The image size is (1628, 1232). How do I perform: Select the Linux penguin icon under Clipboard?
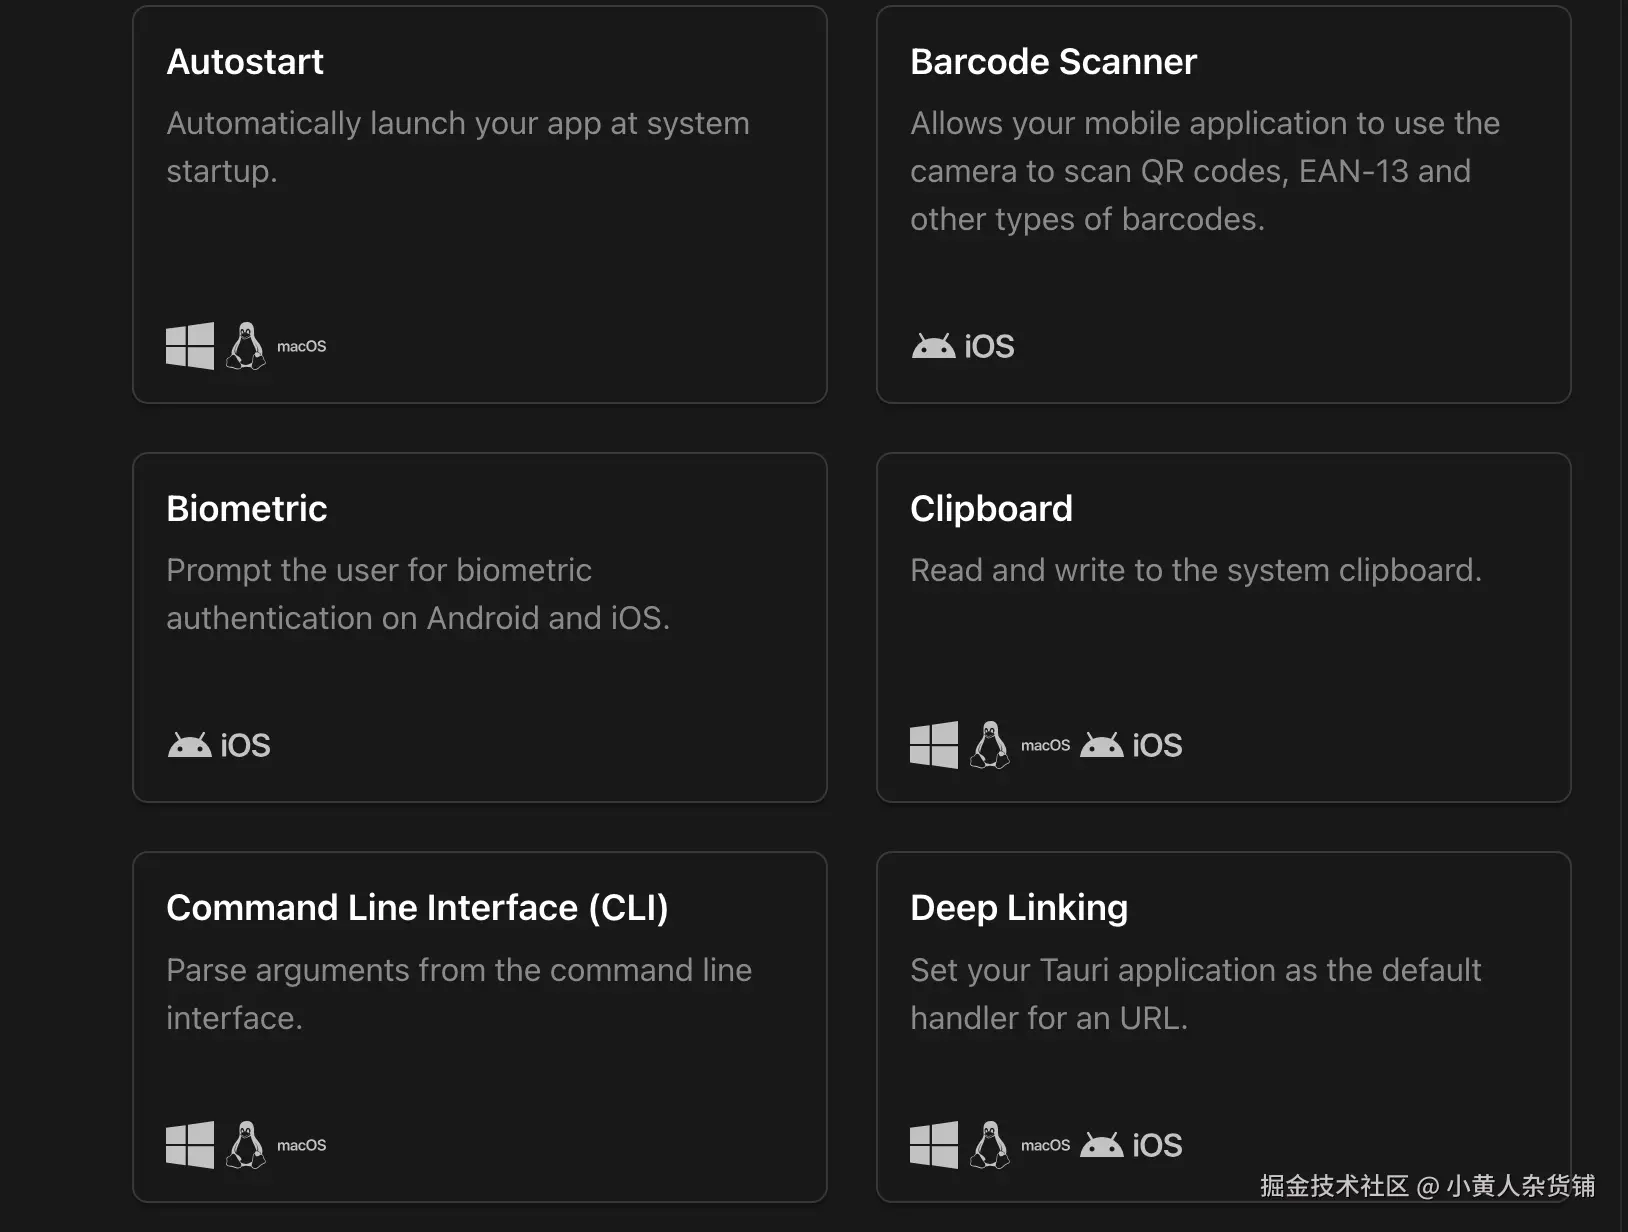tap(991, 744)
